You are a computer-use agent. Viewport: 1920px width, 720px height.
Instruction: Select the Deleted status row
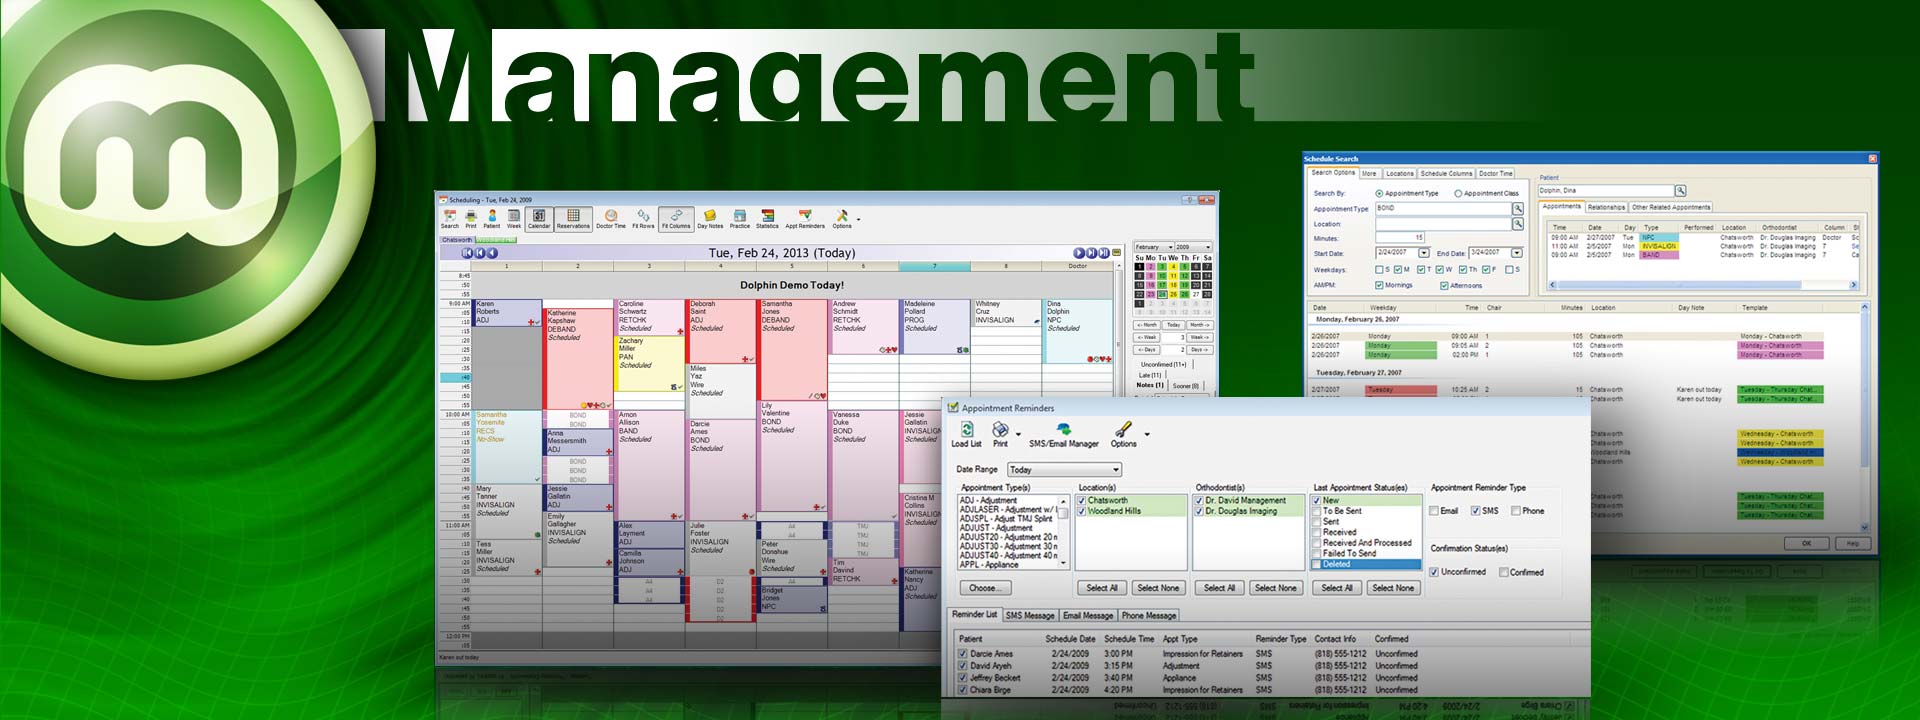point(1366,564)
